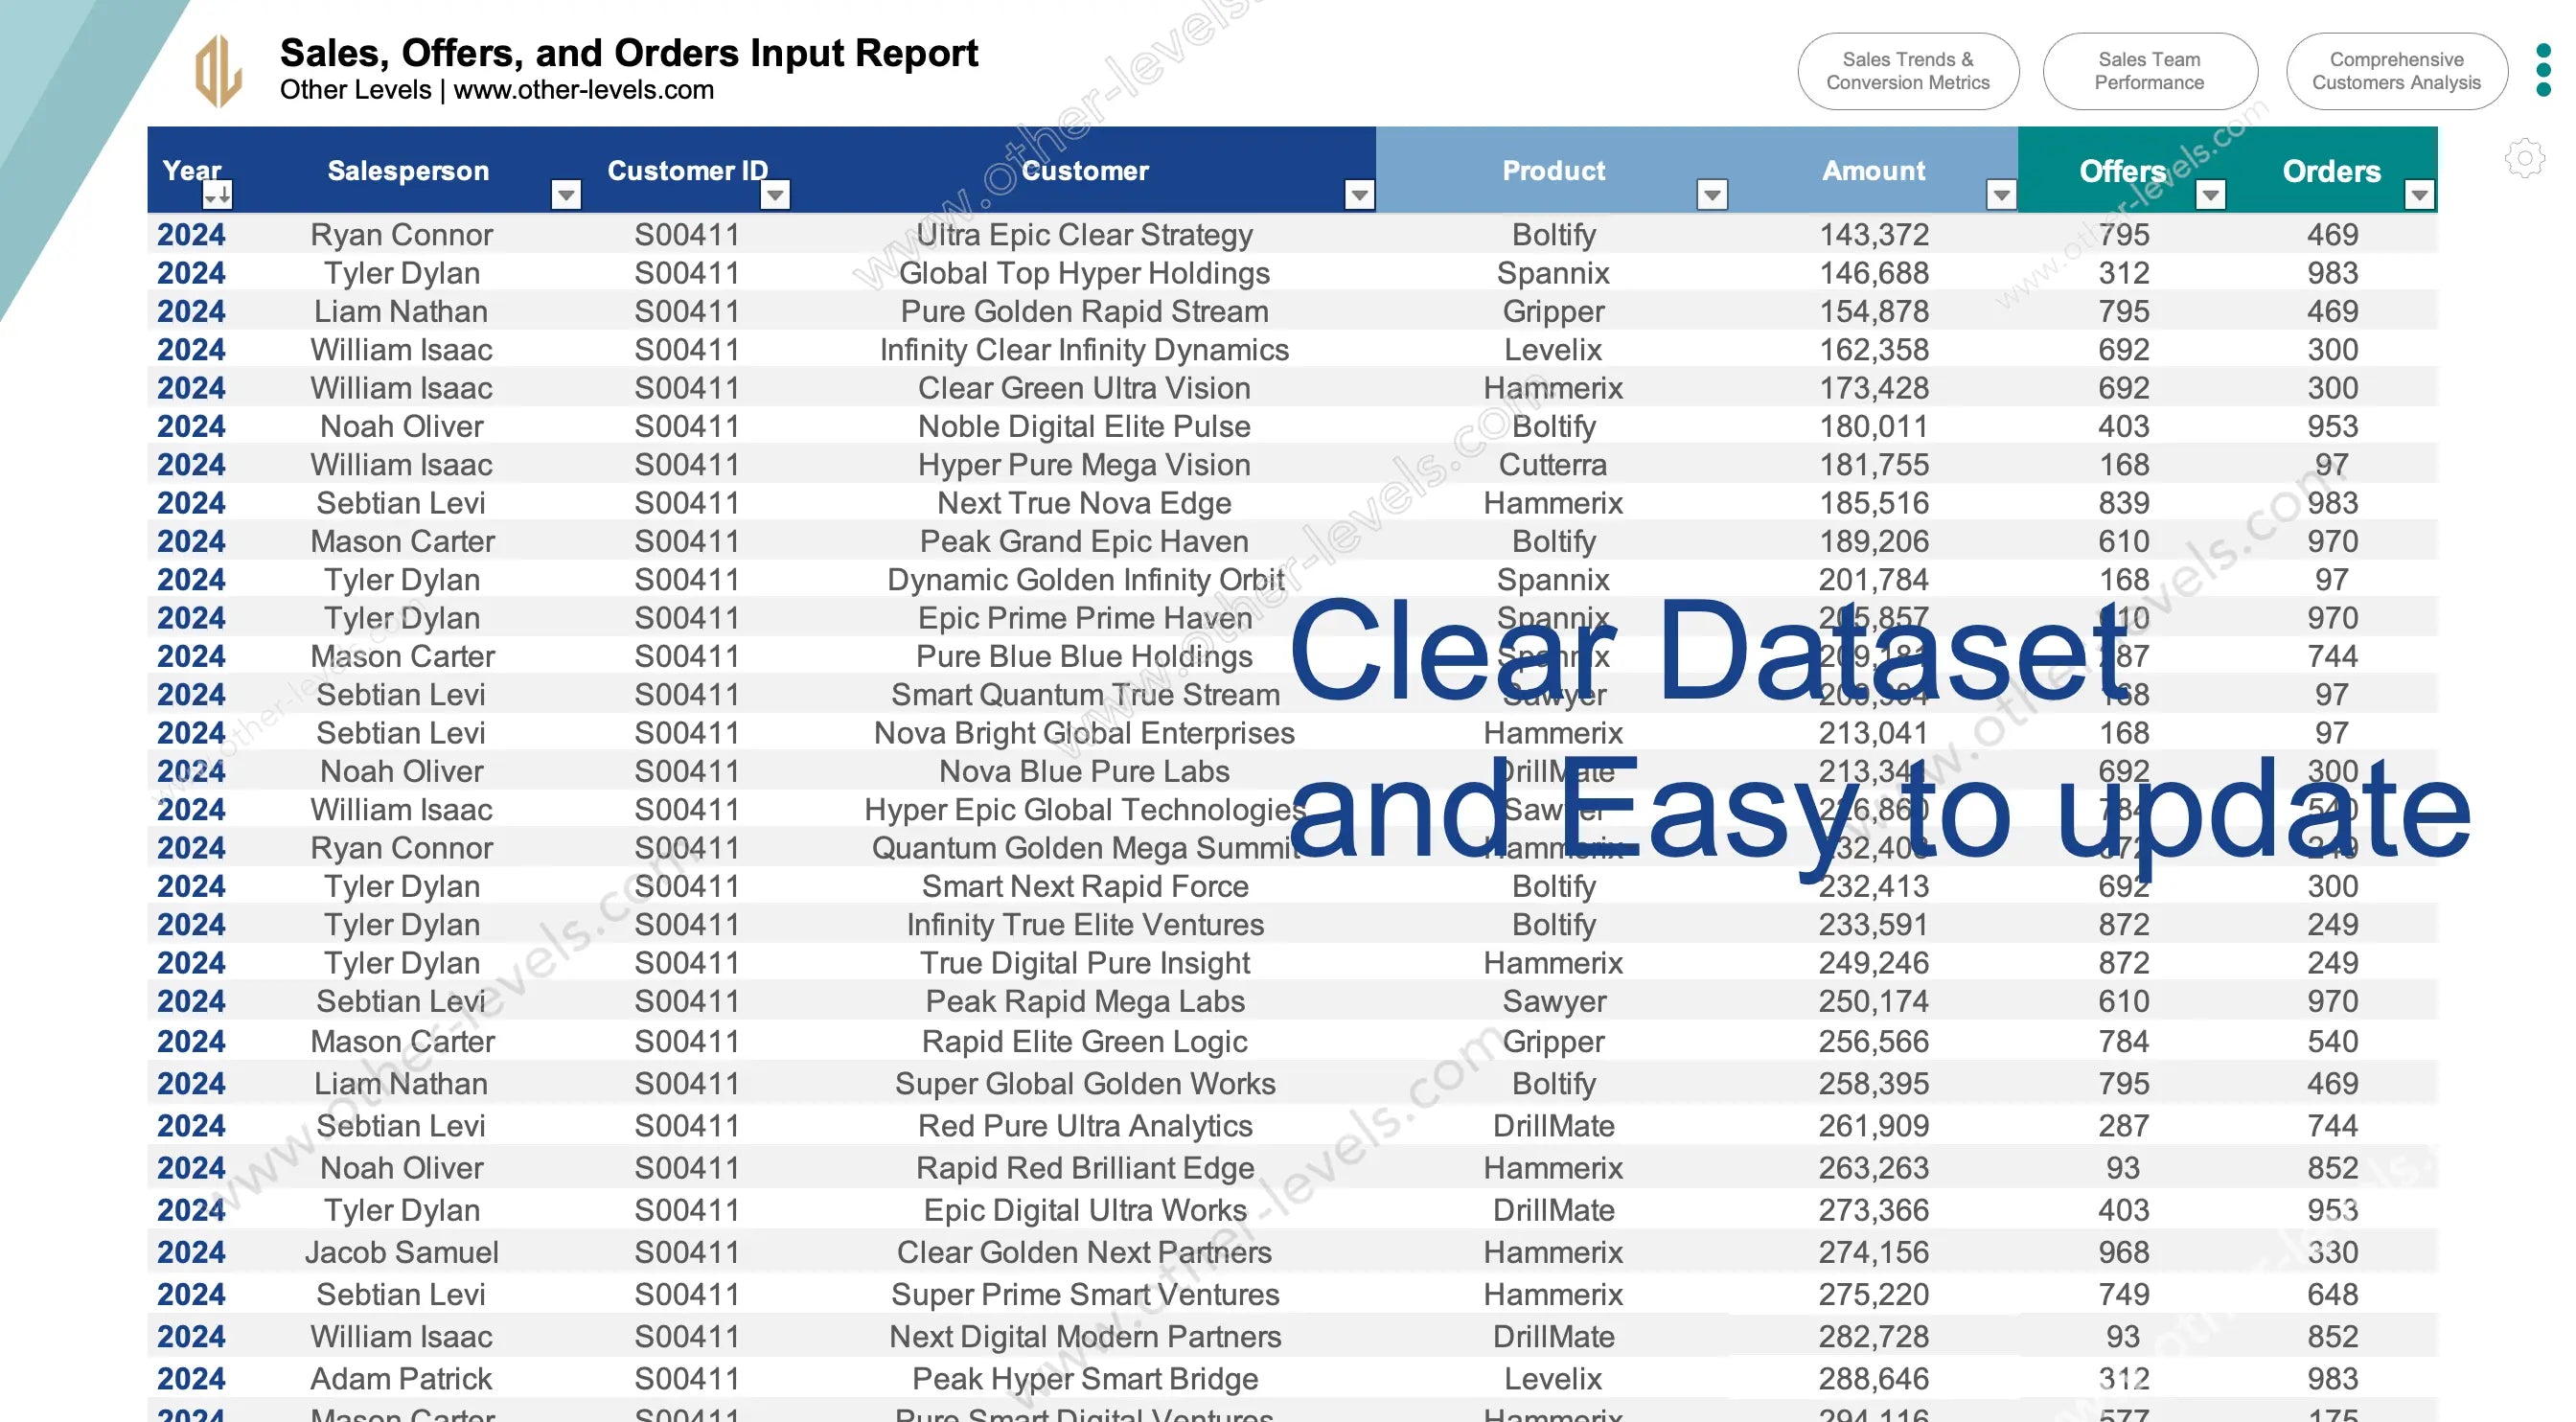
Task: Select the 143,372 amount cell
Action: click(1873, 235)
